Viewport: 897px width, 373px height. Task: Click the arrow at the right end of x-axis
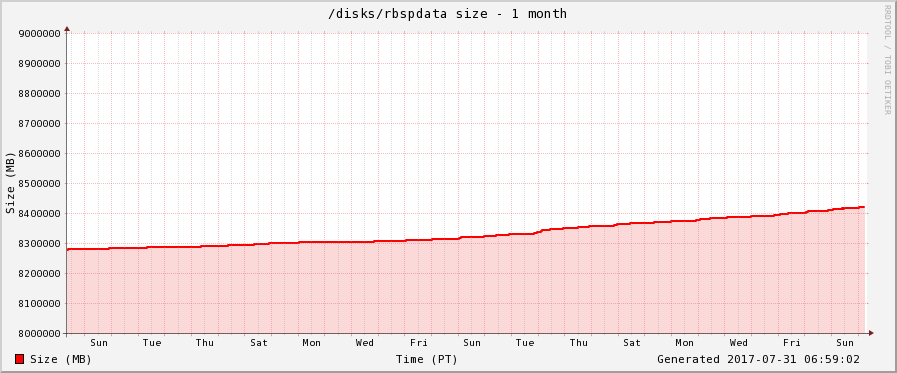point(871,333)
